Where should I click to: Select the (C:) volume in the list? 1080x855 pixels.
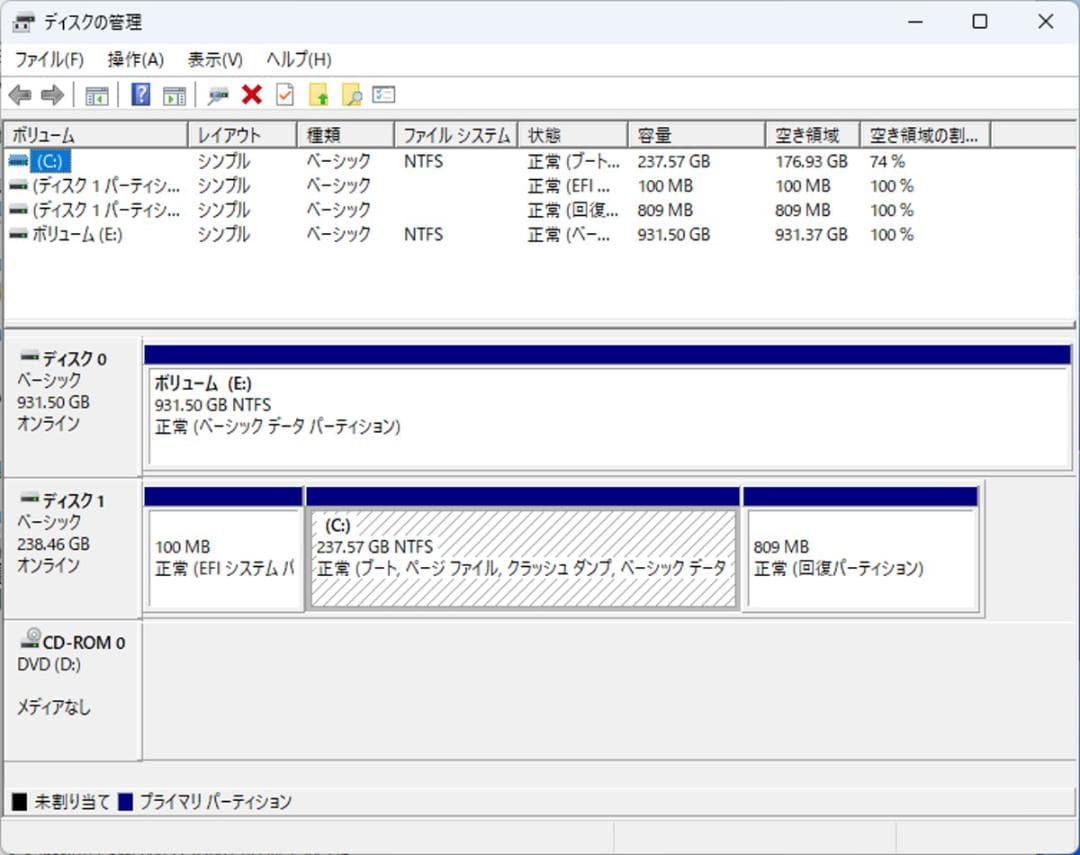pos(50,161)
